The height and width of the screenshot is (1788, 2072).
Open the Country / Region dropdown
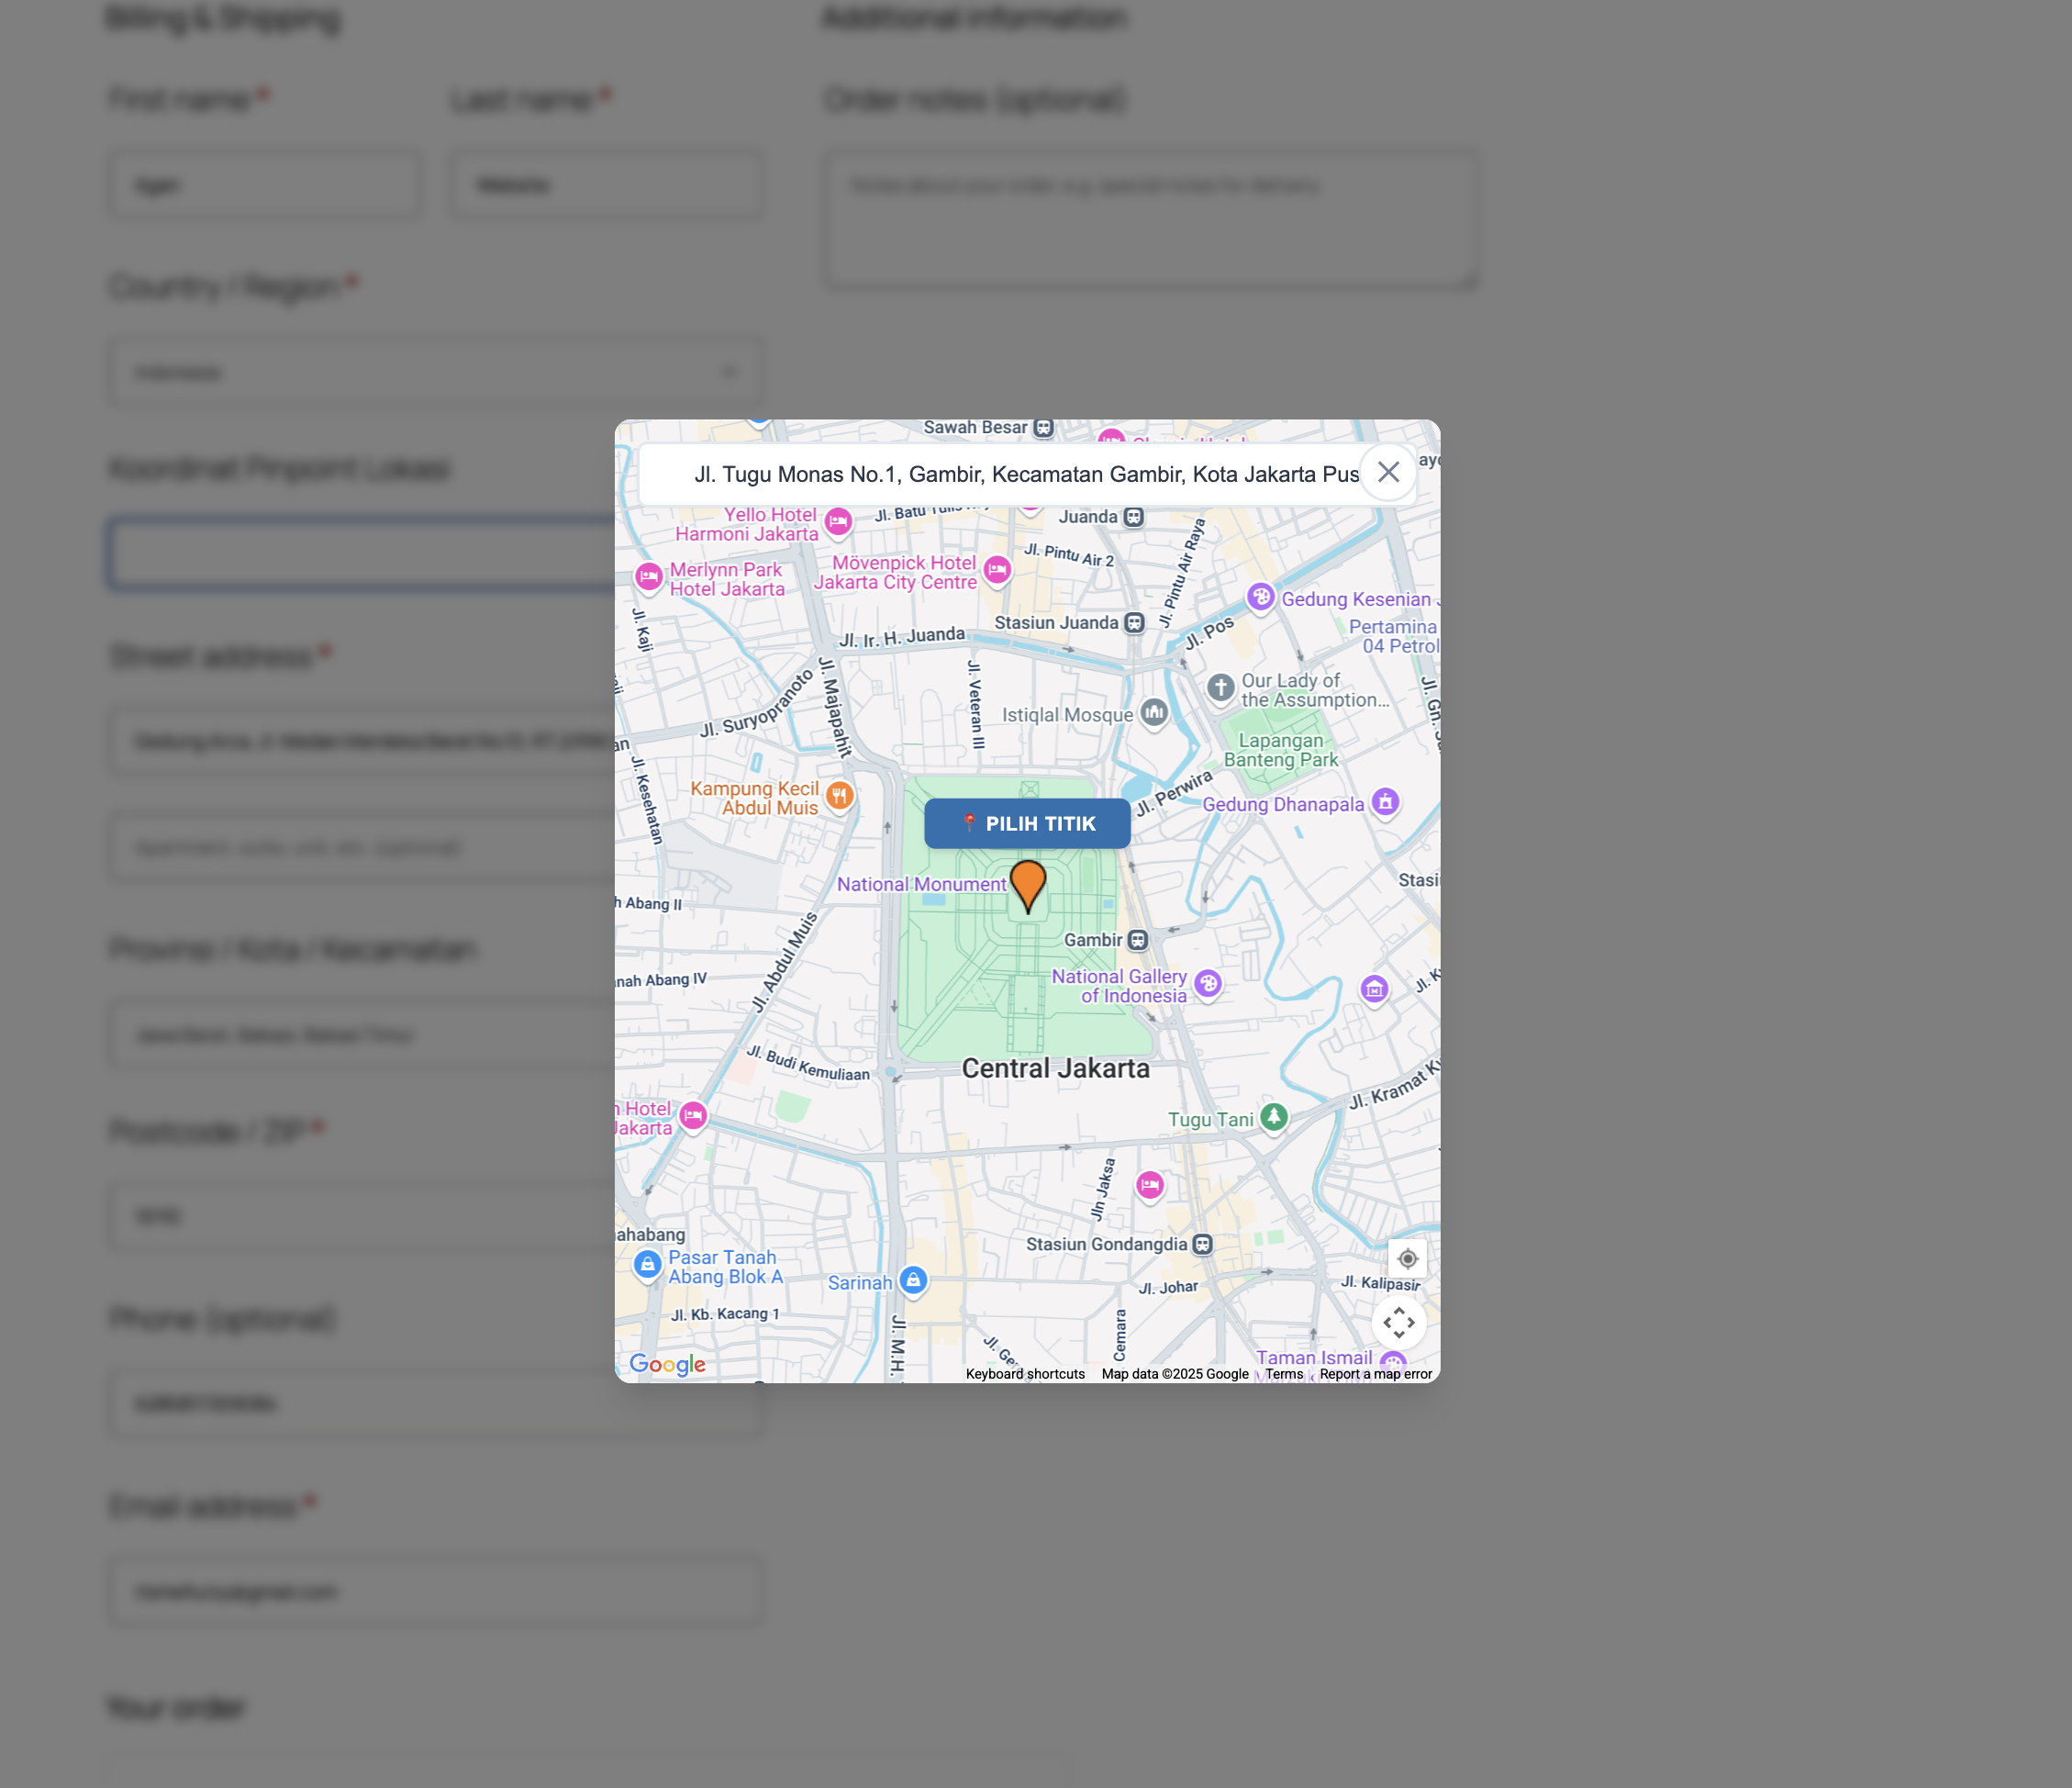coord(437,372)
